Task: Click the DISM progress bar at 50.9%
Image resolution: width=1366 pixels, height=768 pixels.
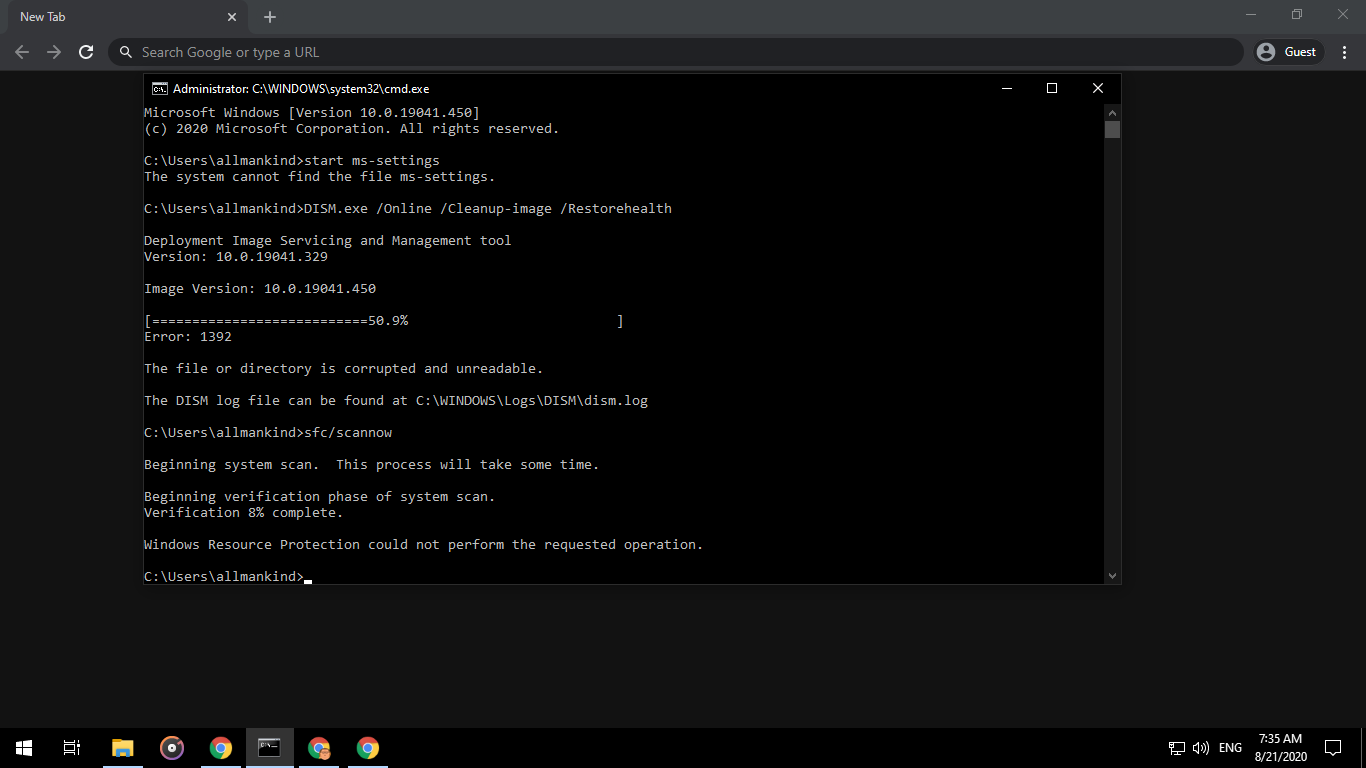Action: 384,321
